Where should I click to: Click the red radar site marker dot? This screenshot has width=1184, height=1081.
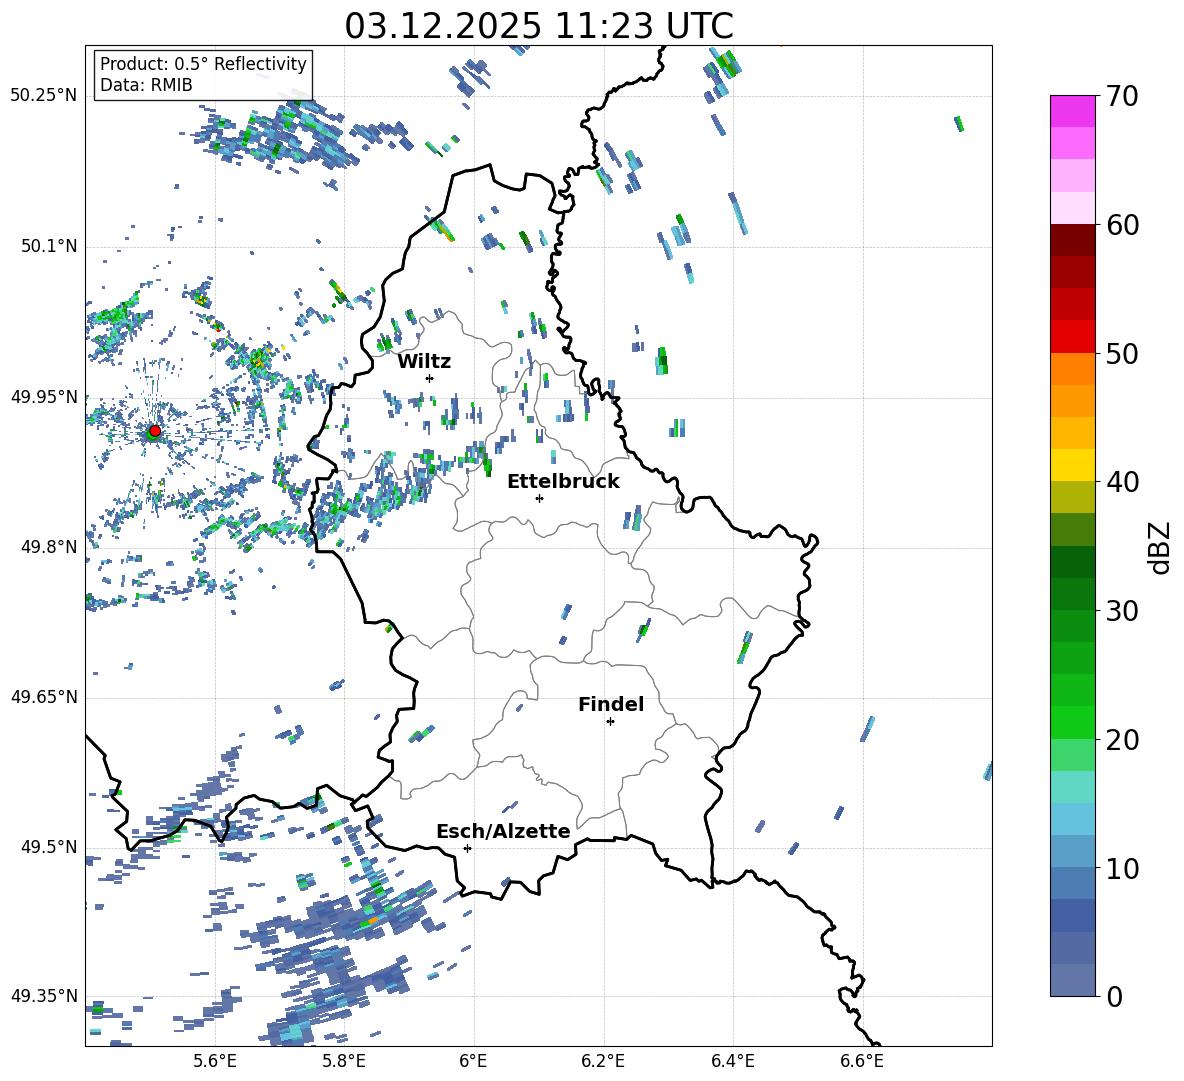point(154,431)
